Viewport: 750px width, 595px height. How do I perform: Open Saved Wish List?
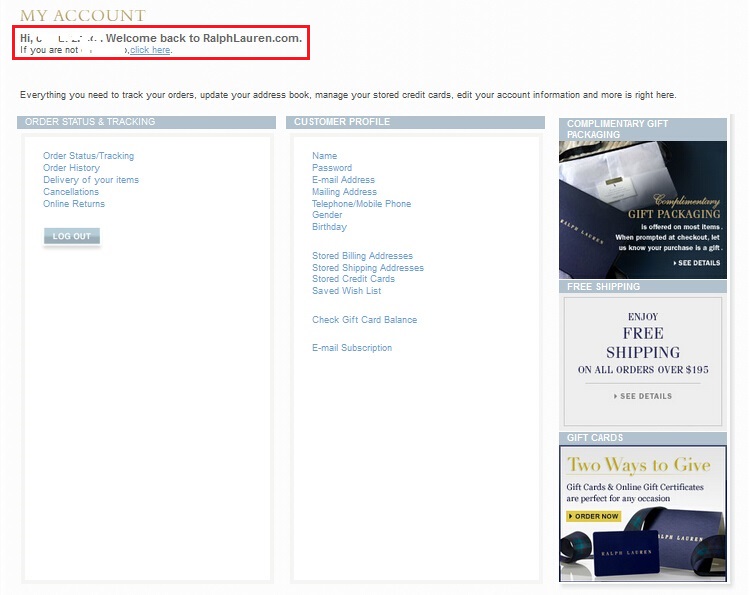click(x=346, y=291)
